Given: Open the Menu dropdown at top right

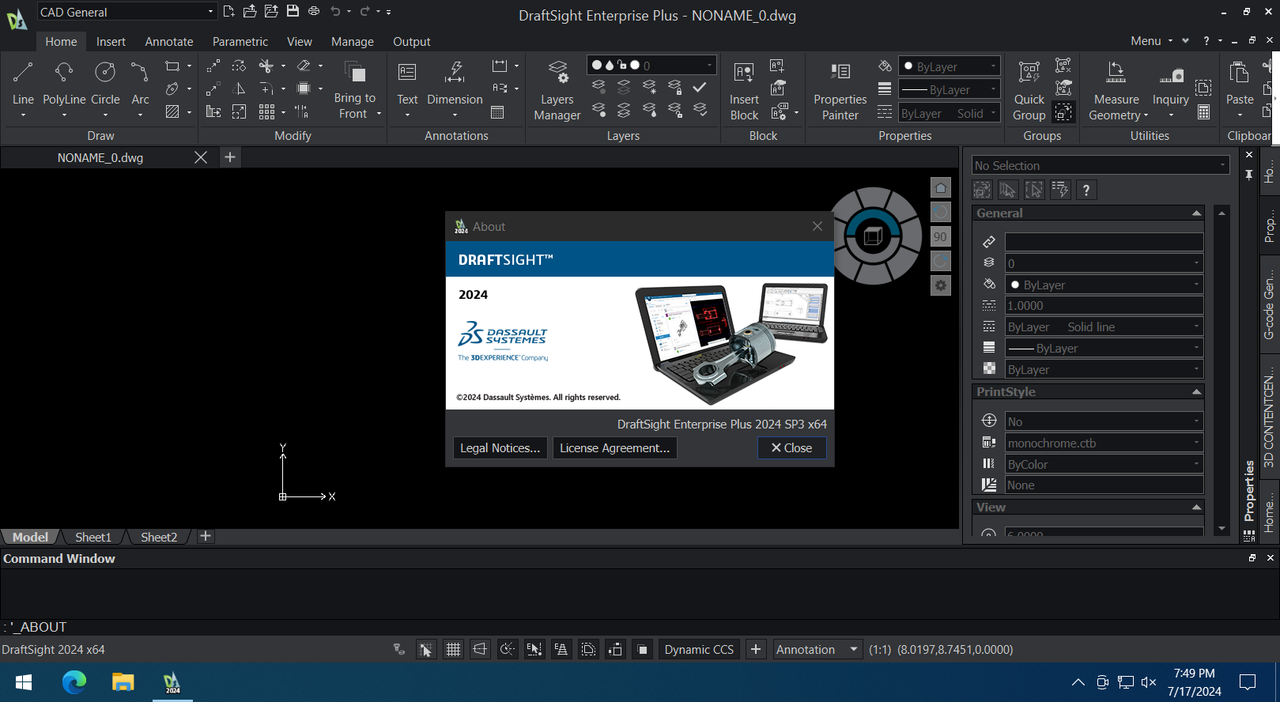Looking at the screenshot, I should (1153, 41).
